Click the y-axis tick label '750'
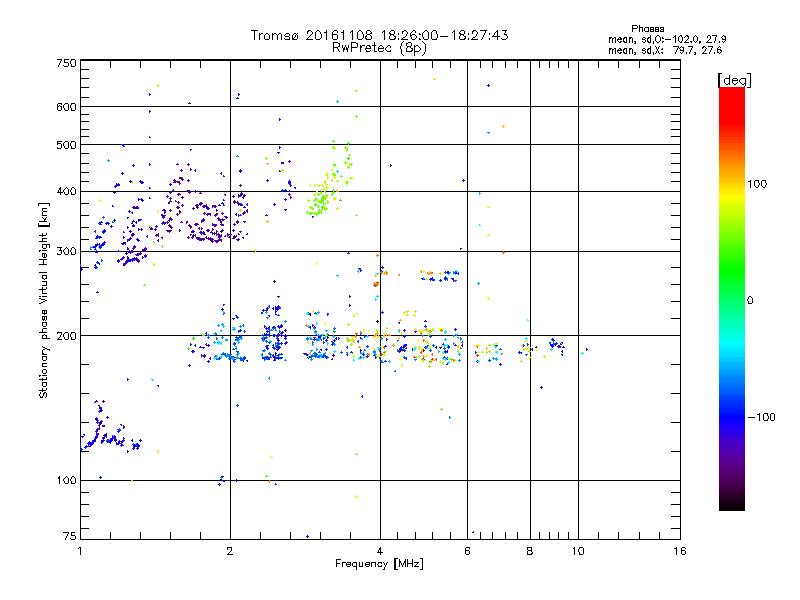This screenshot has height=600, width=800. (x=66, y=63)
